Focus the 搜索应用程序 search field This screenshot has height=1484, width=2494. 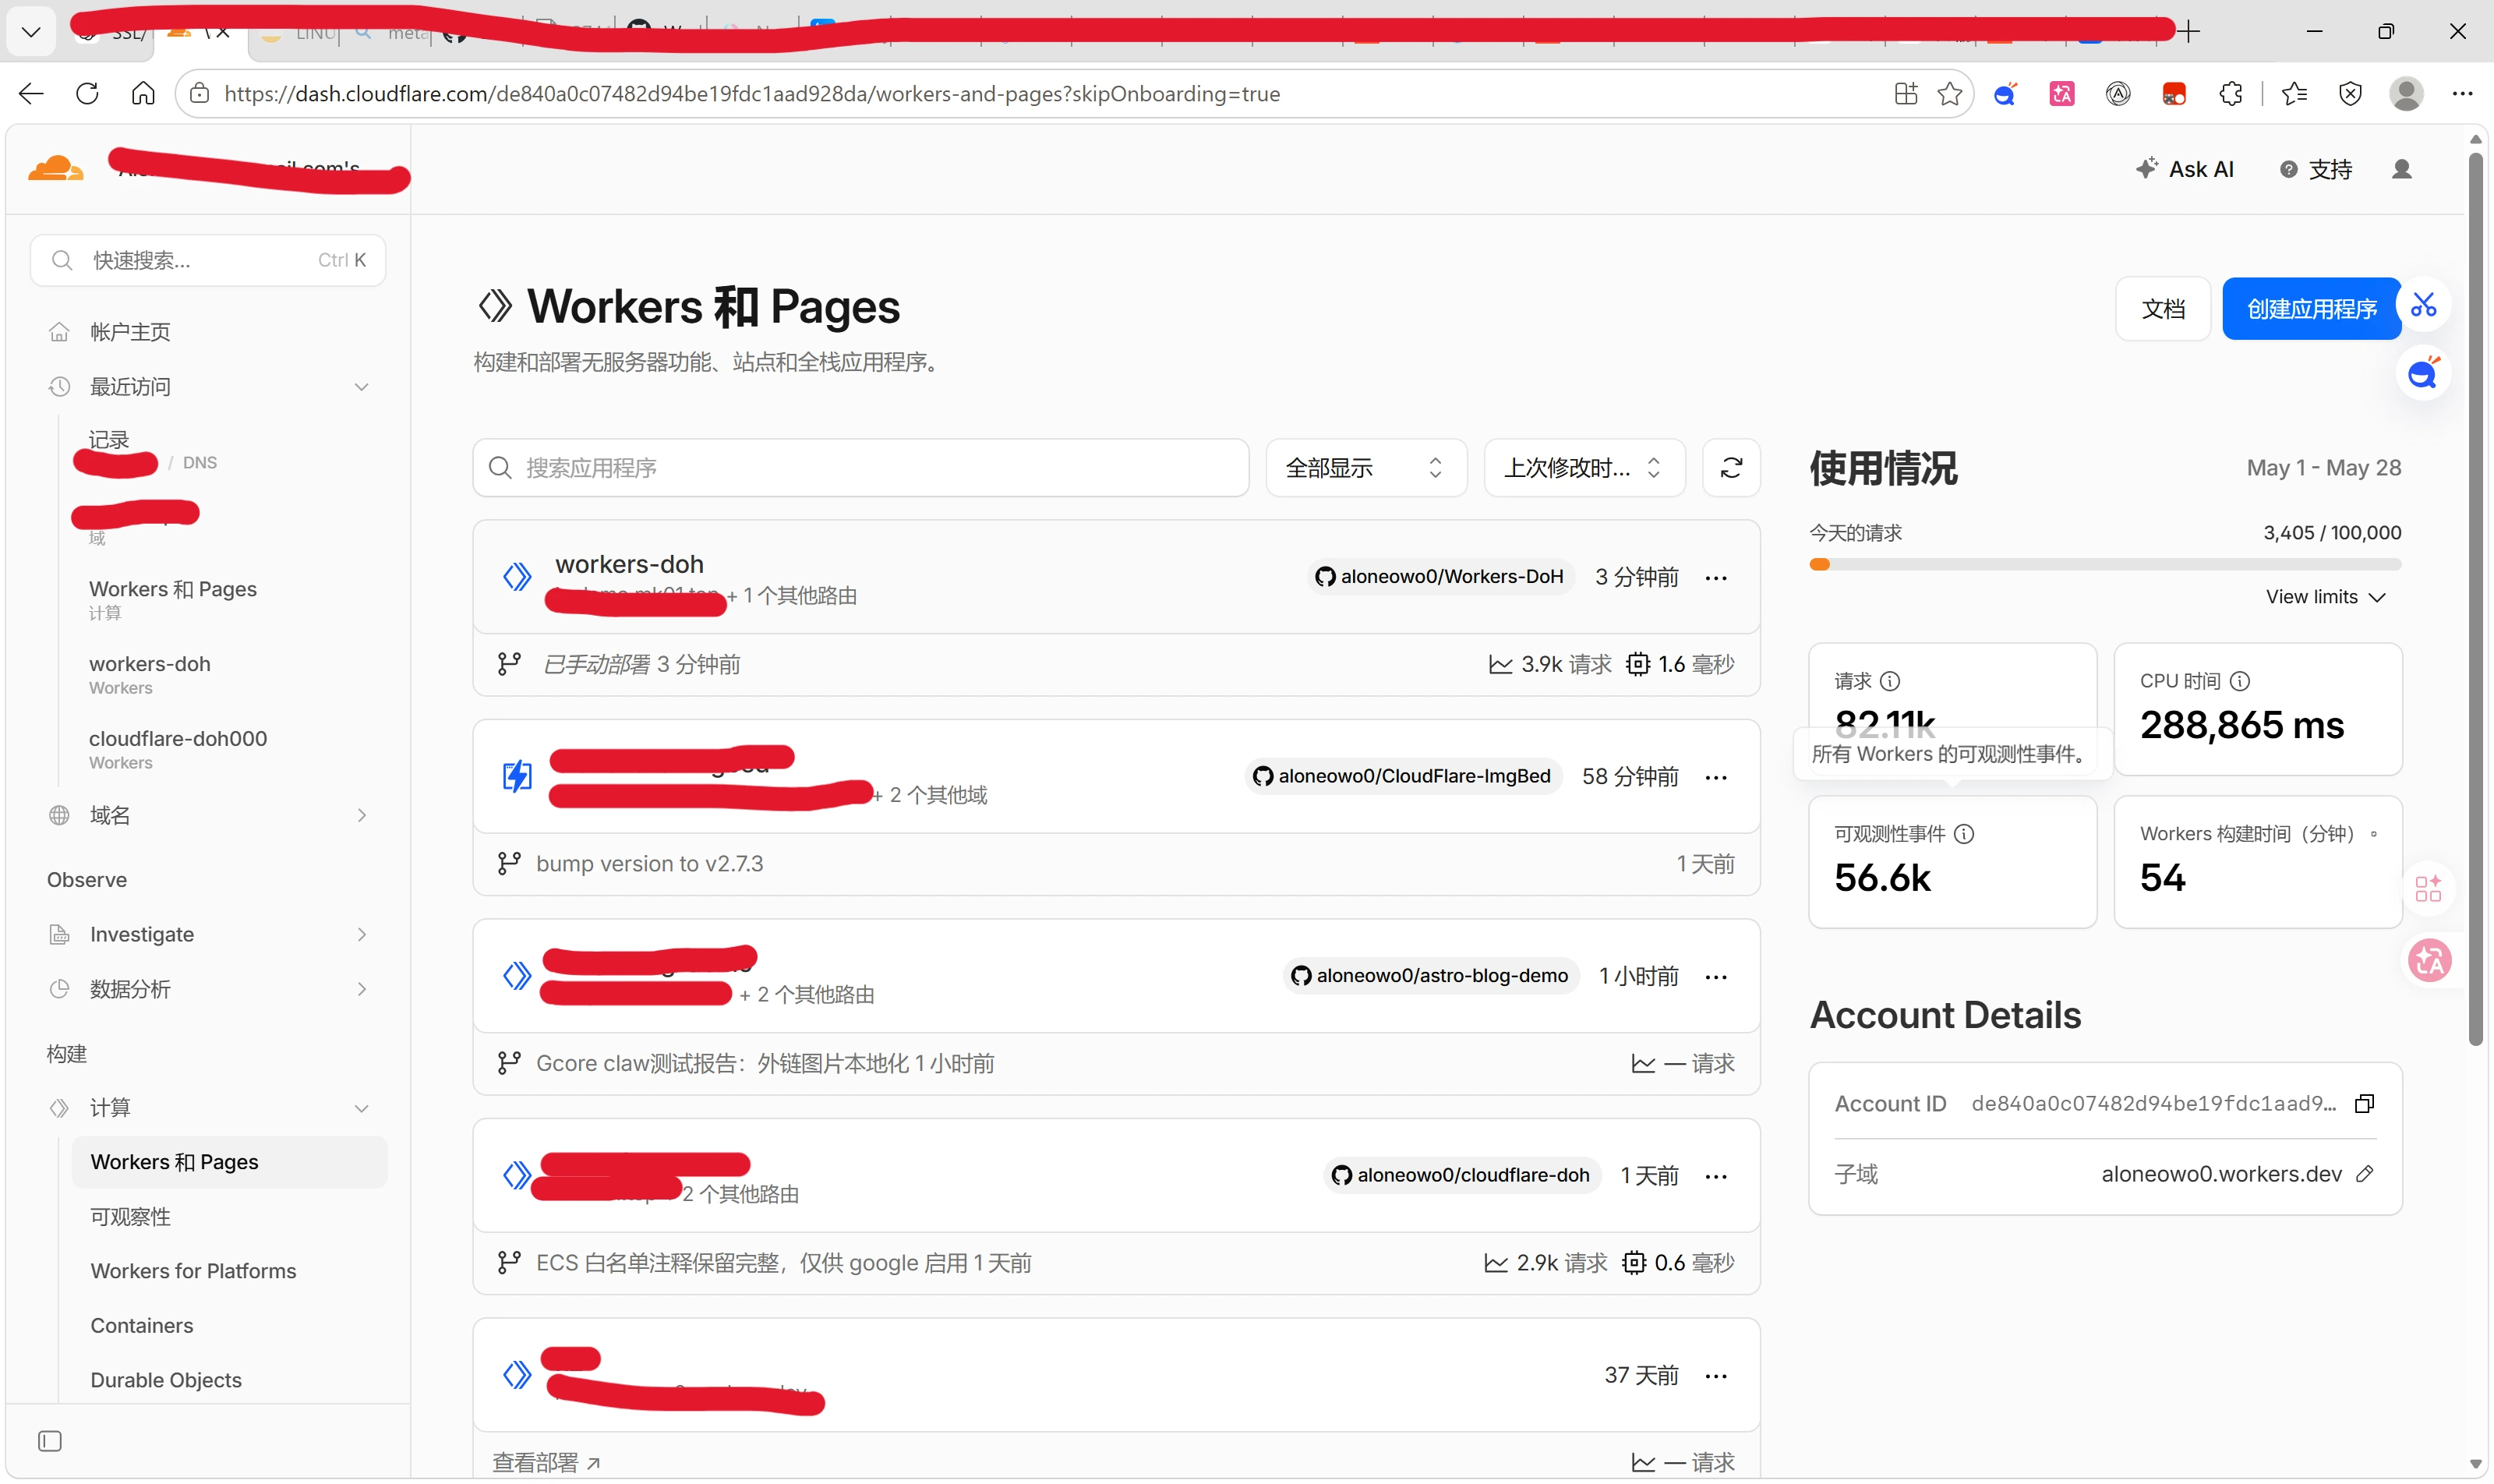pyautogui.click(x=861, y=468)
